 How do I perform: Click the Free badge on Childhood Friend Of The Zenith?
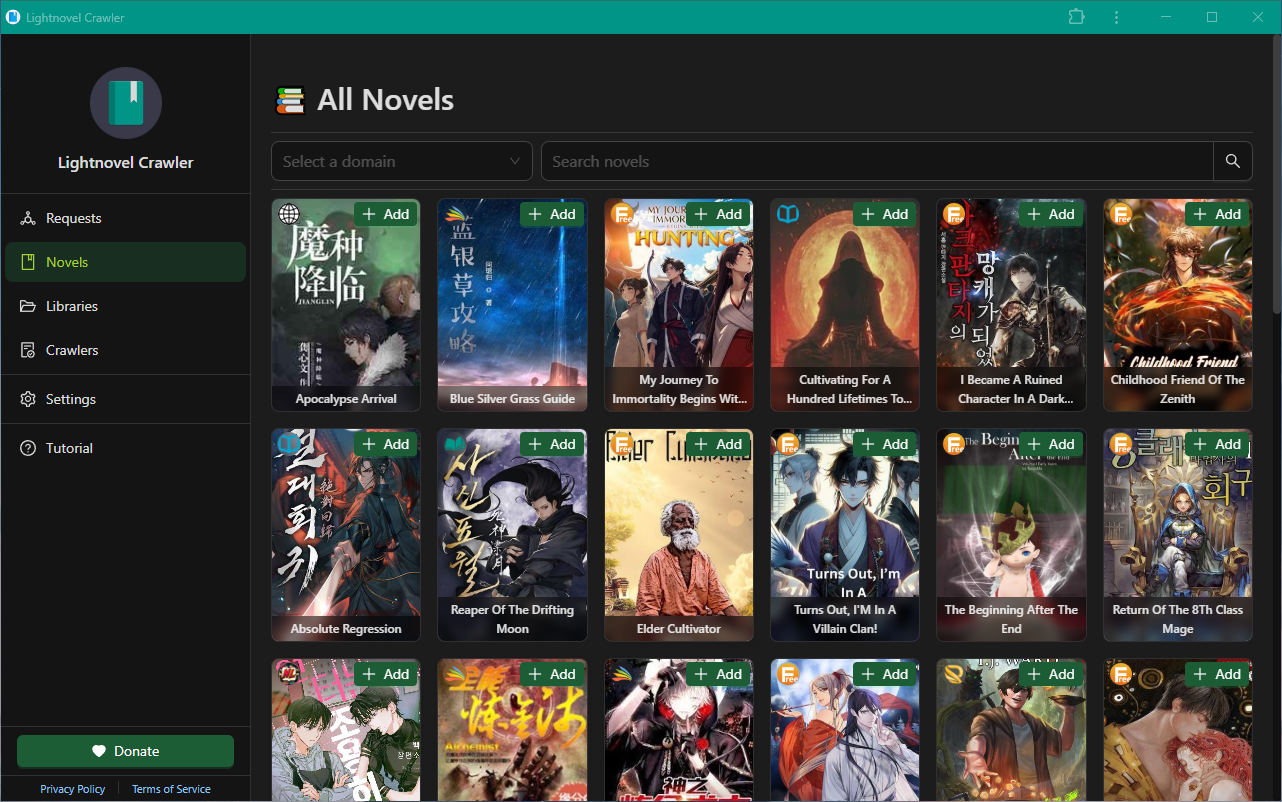coord(1120,214)
